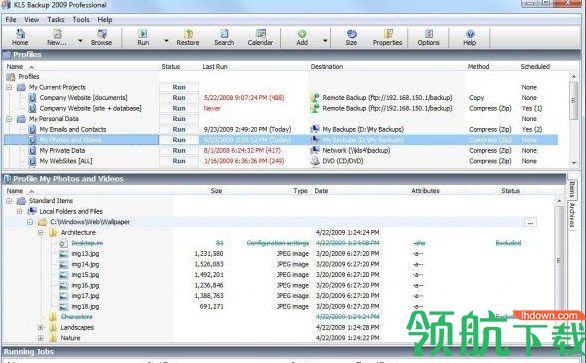Open the Tools menu
The width and height of the screenshot is (586, 363).
(81, 19)
